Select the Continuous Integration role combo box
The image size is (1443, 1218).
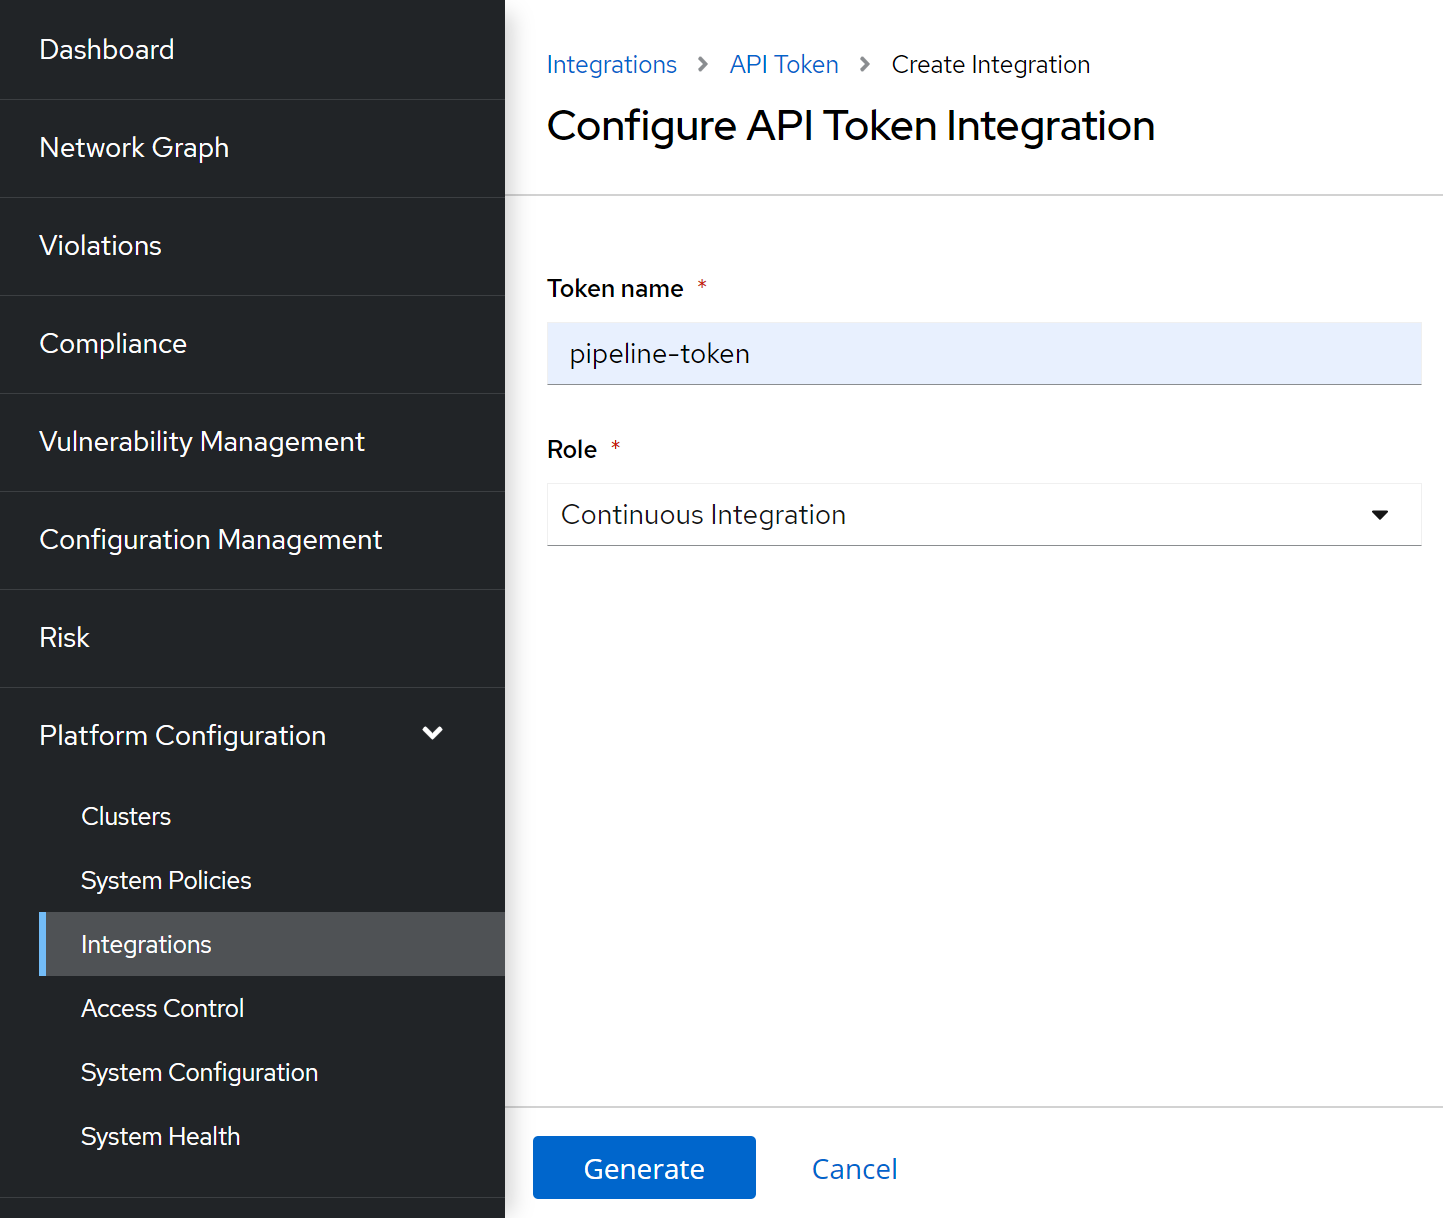[984, 515]
